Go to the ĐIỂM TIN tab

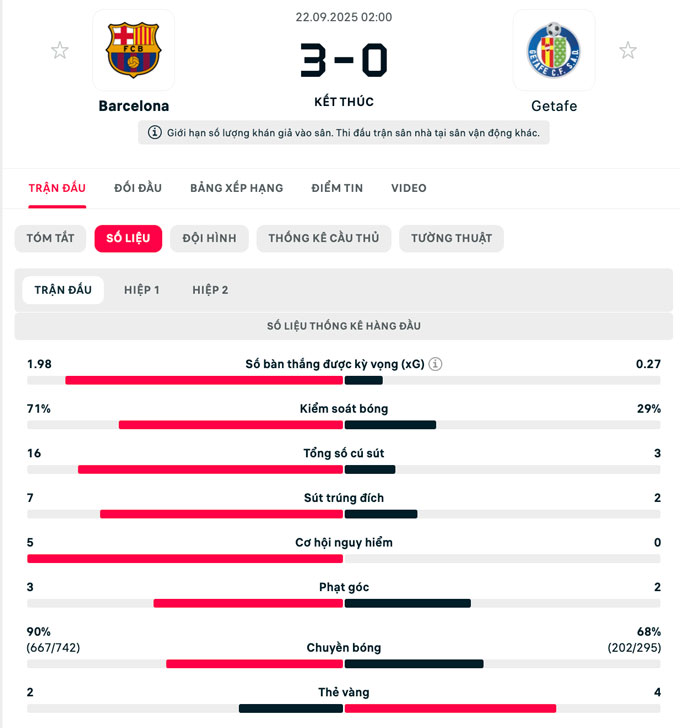pyautogui.click(x=337, y=188)
